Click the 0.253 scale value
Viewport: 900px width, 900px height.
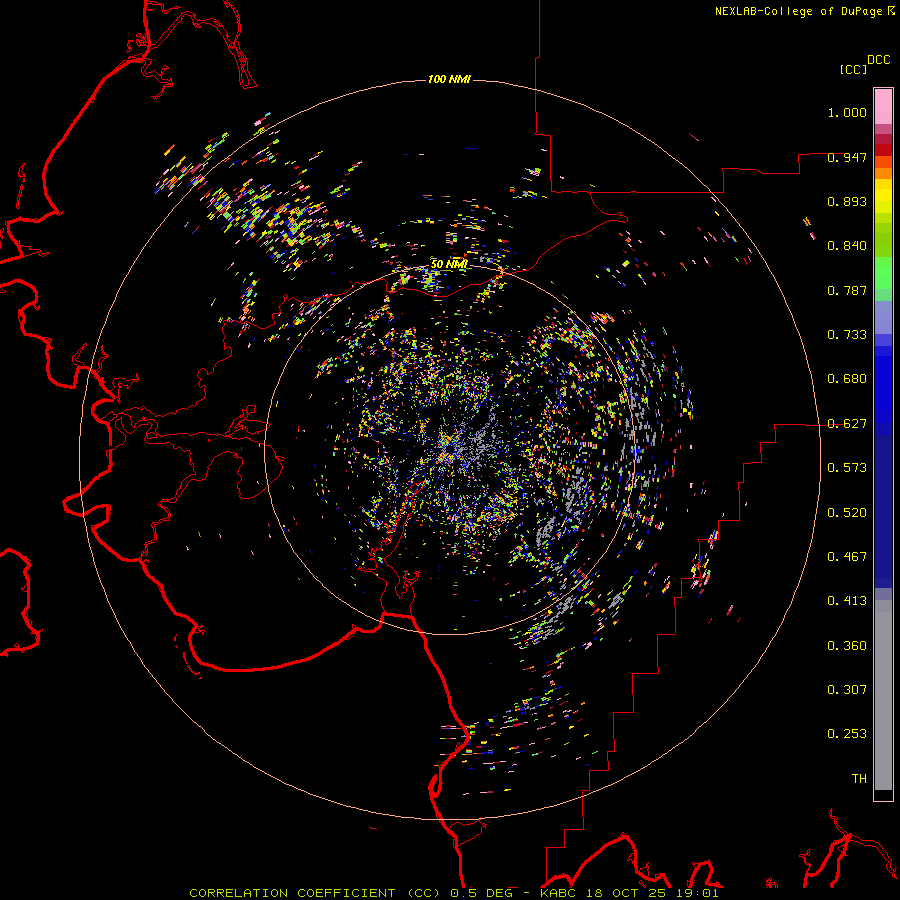coord(847,734)
